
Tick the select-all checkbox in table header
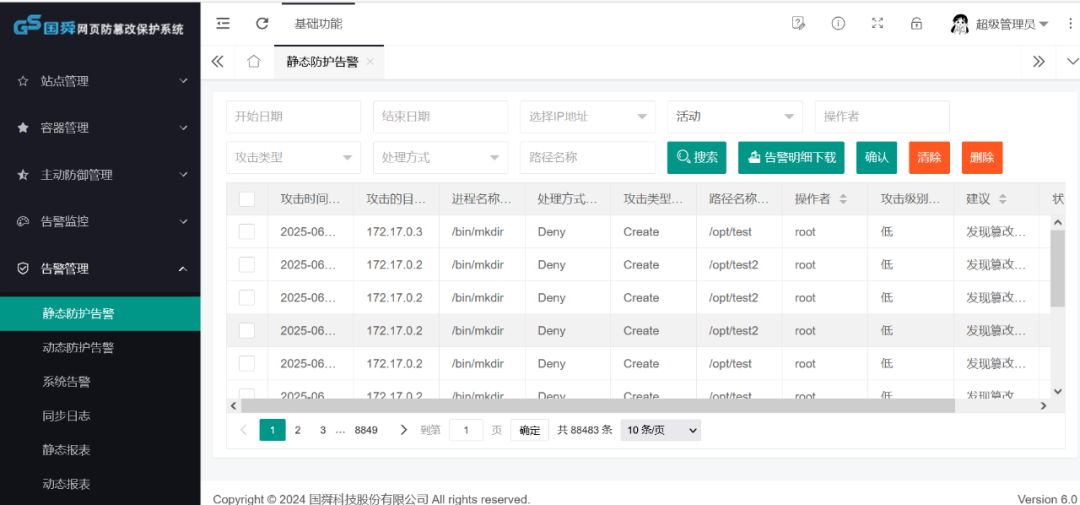247,199
